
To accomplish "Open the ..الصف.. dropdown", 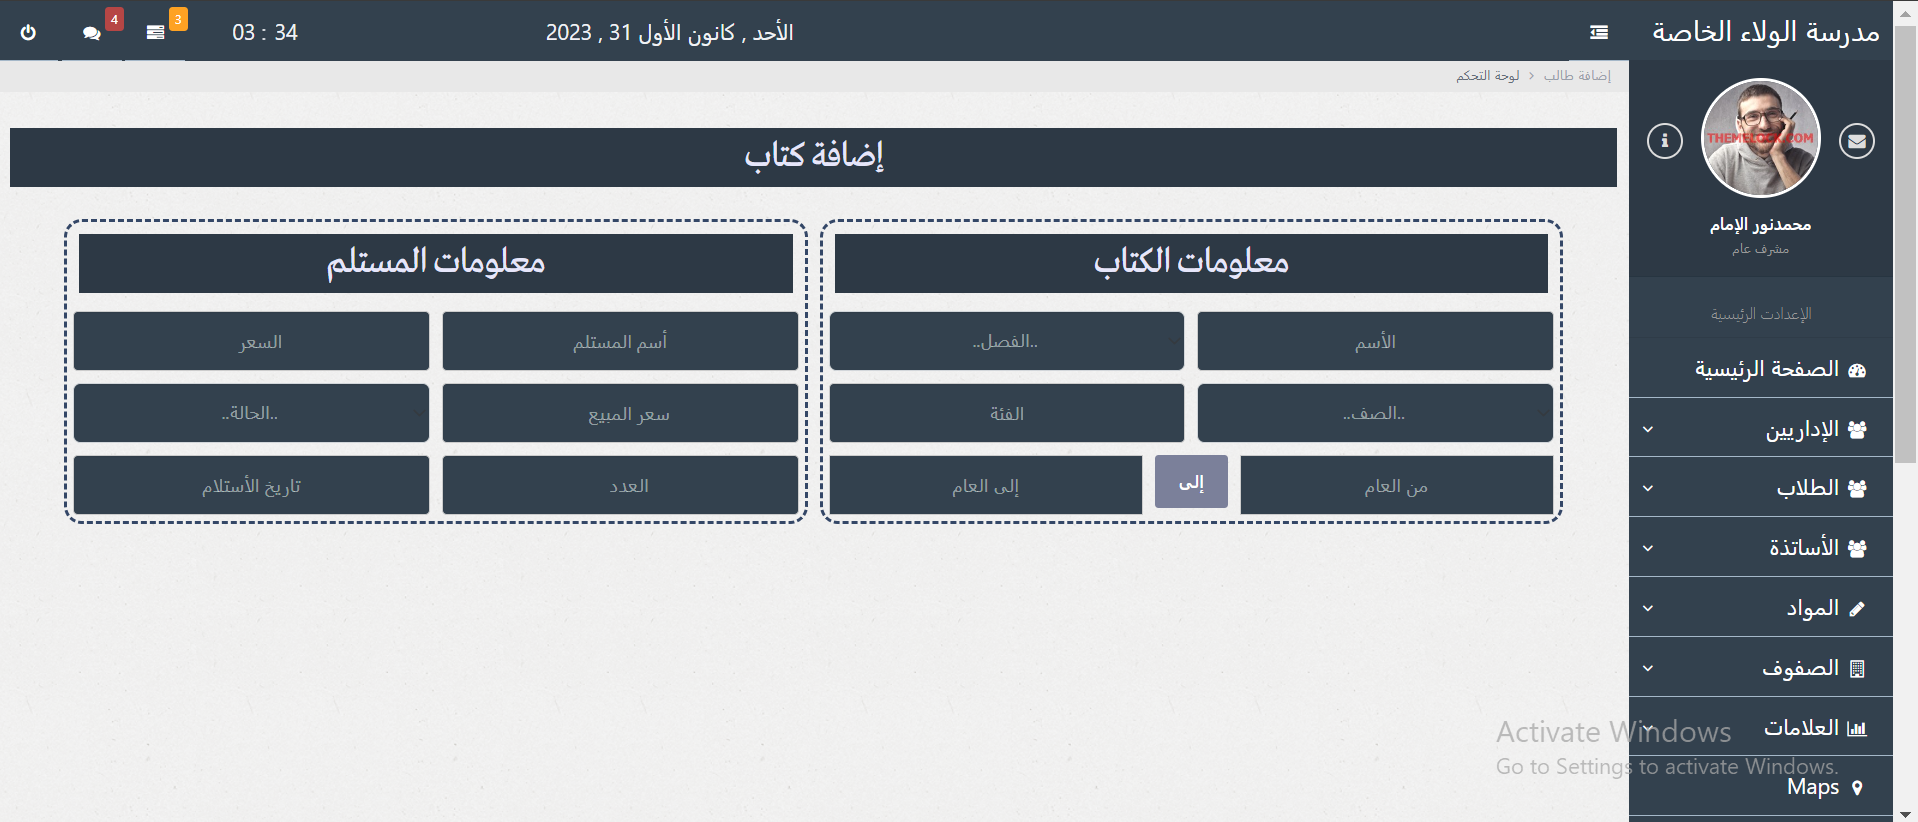I will click(1374, 413).
